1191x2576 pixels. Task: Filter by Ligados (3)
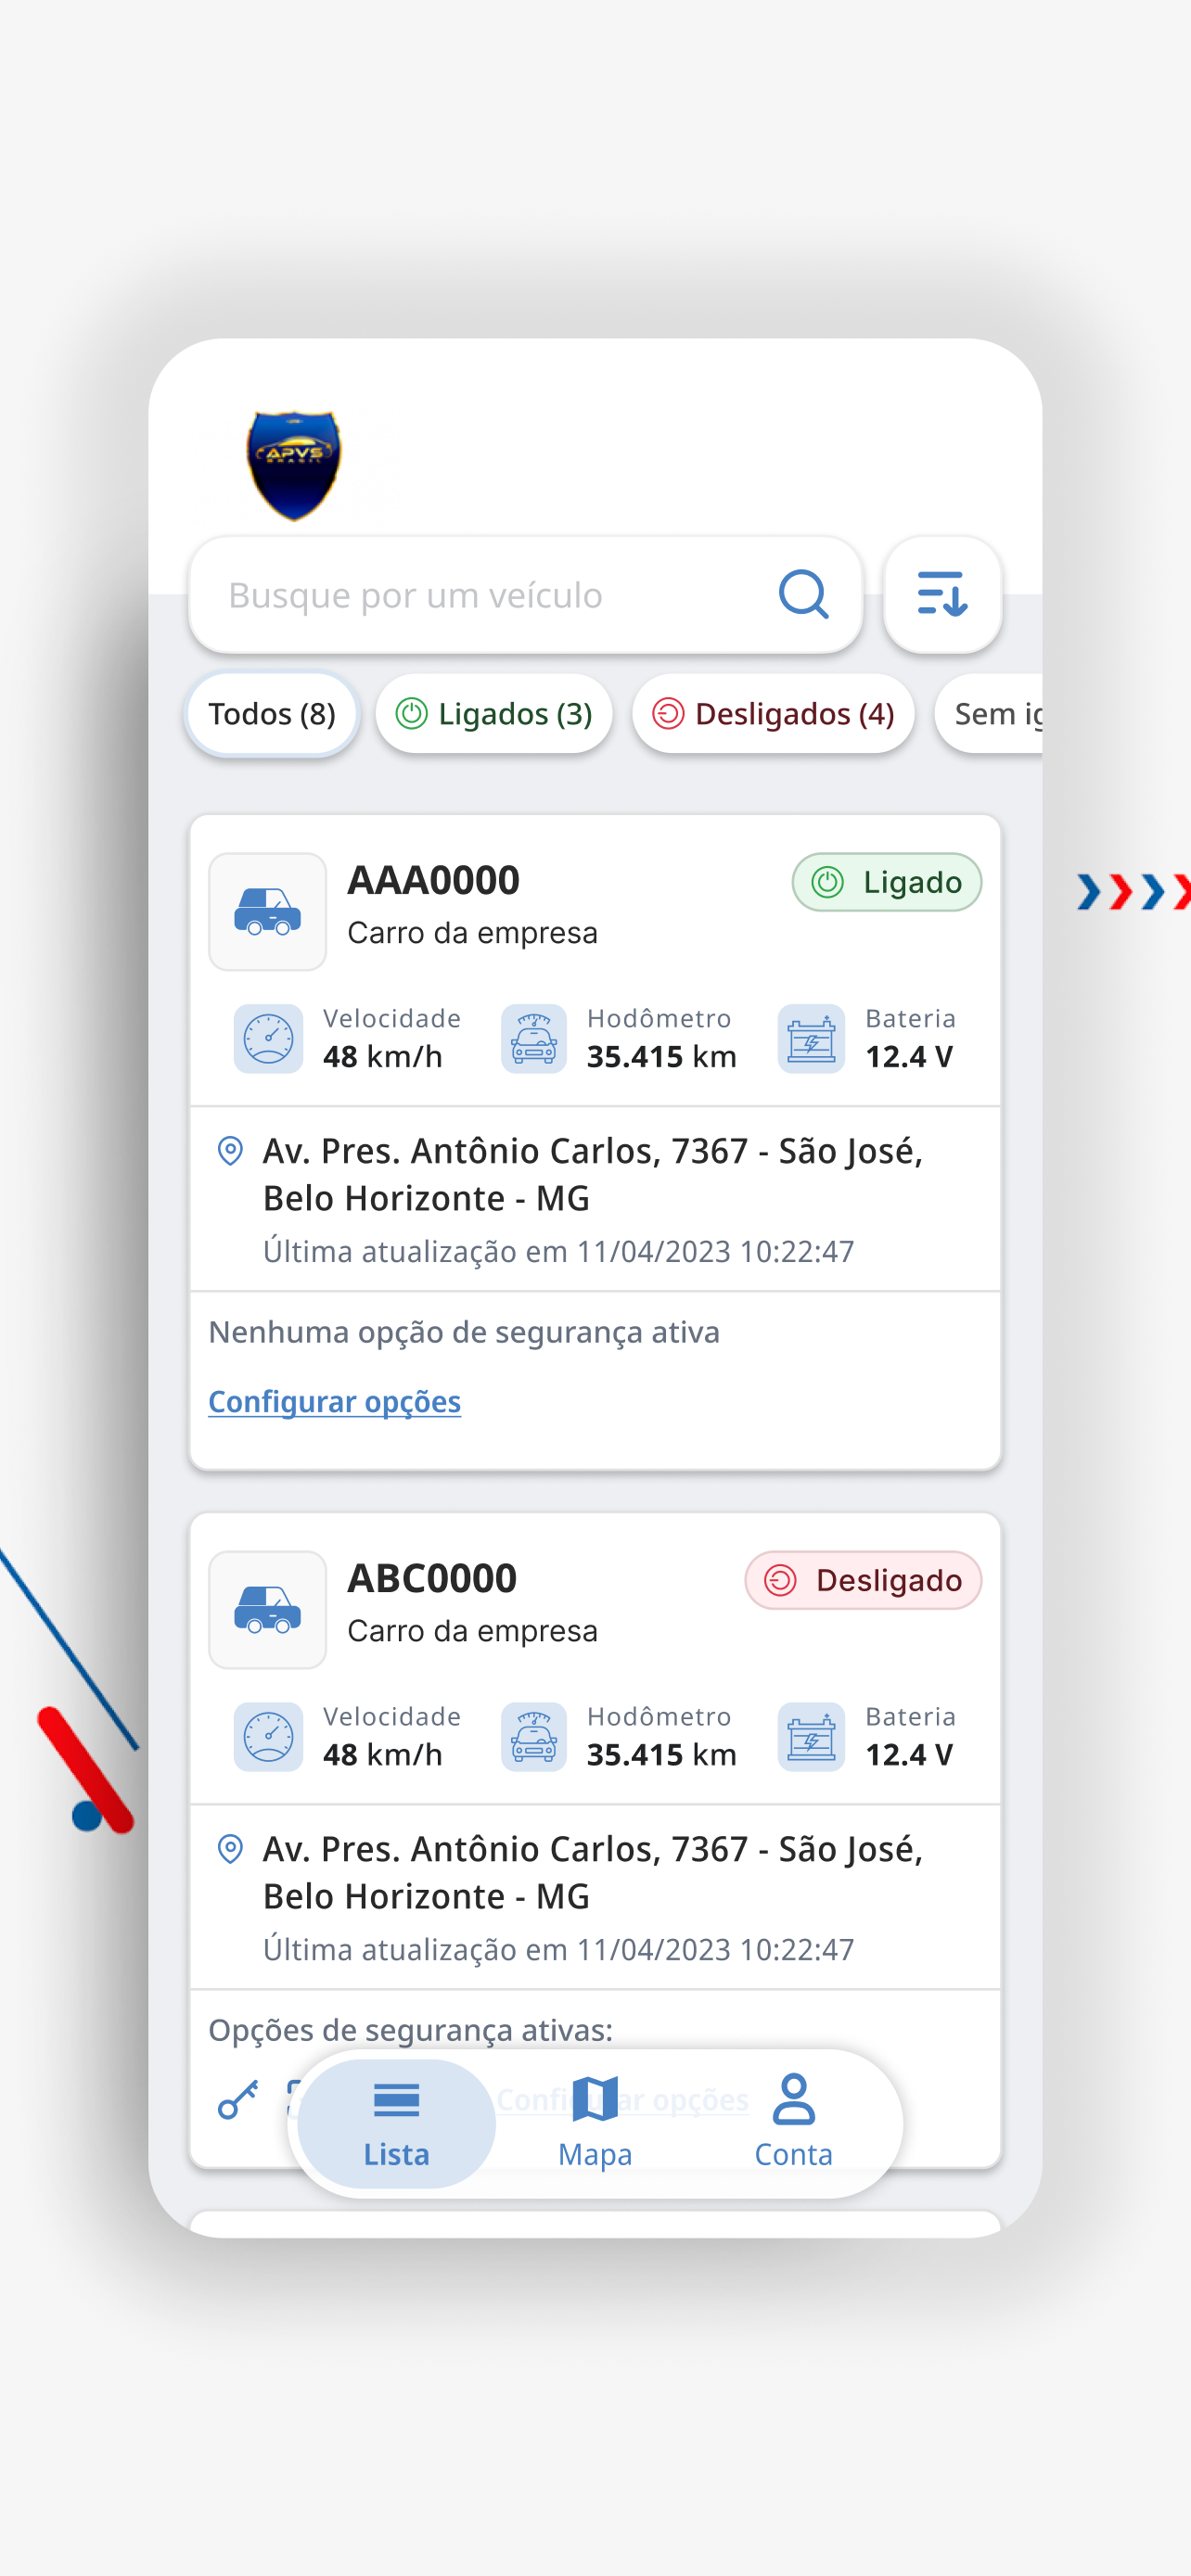[x=494, y=714]
